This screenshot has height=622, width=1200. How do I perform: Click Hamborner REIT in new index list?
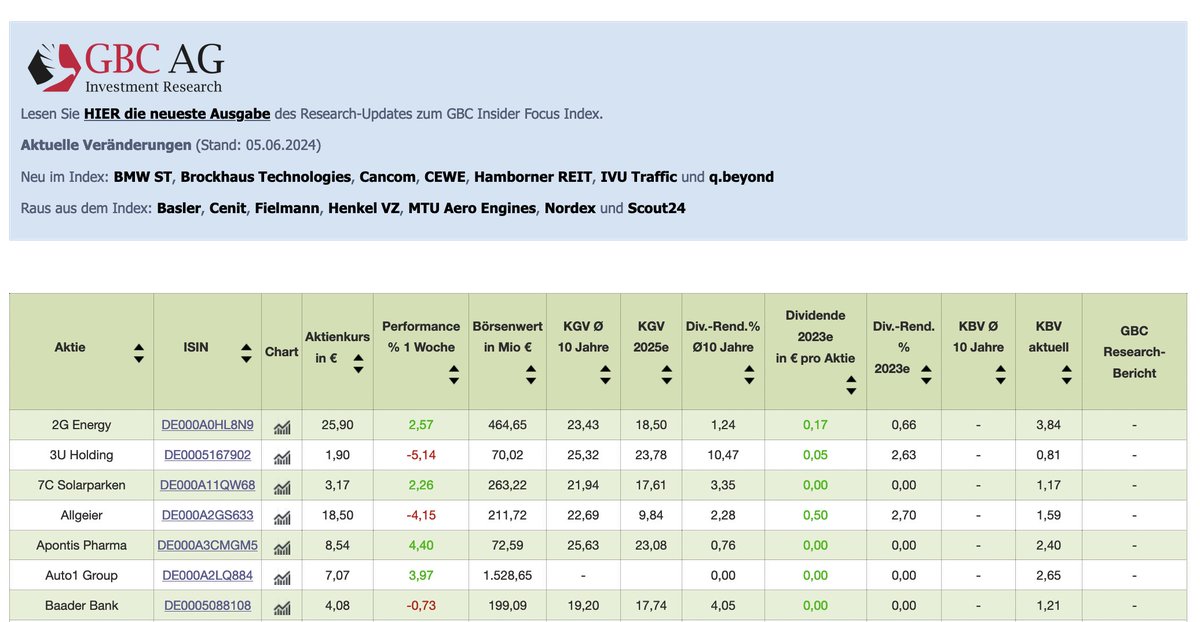(532, 177)
